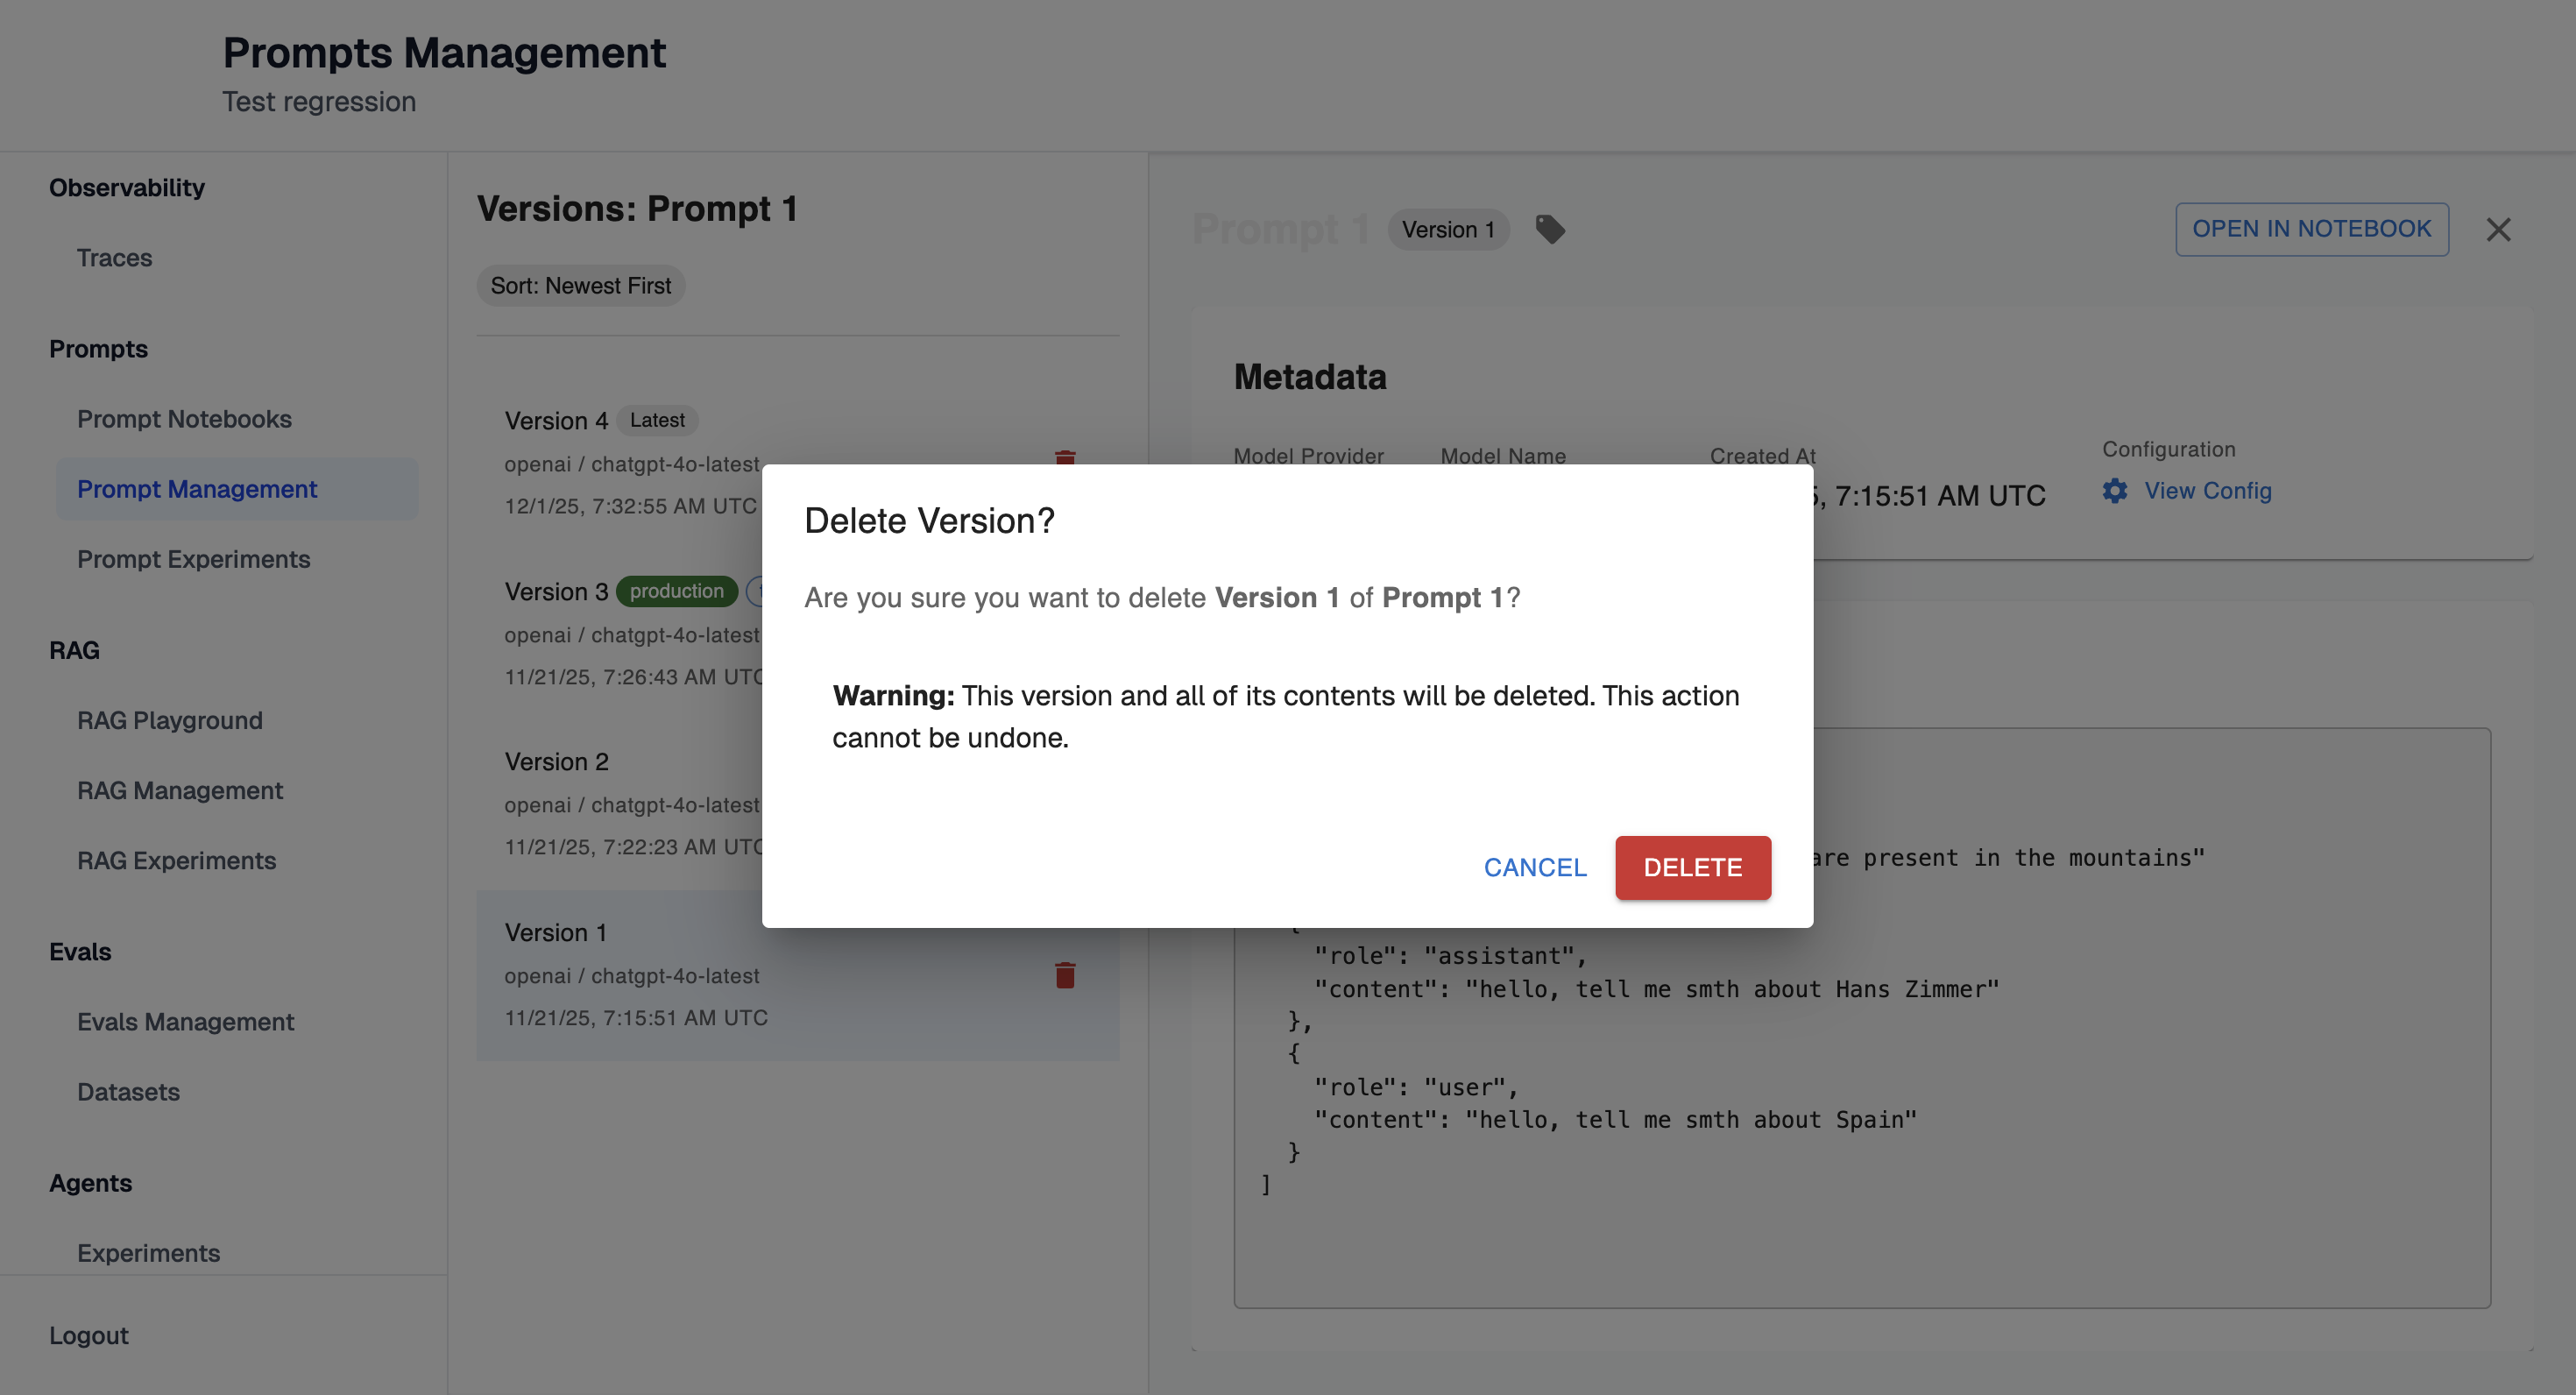The image size is (2576, 1395).
Task: Go to Traces in the sidebar
Action: [x=114, y=258]
